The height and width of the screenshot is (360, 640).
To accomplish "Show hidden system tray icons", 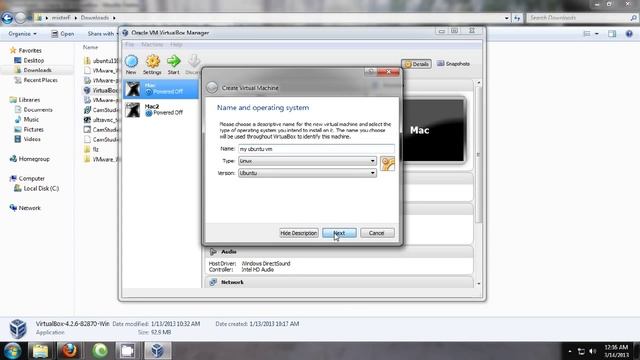I will tap(570, 351).
